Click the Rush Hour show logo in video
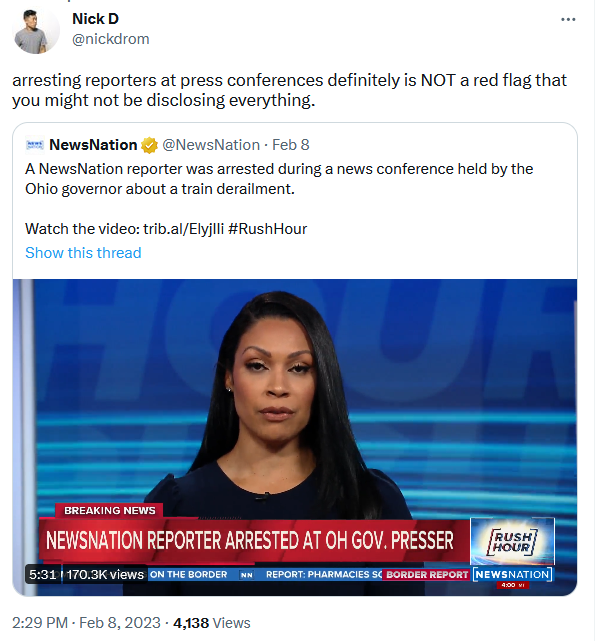This screenshot has height=641, width=600. click(513, 541)
